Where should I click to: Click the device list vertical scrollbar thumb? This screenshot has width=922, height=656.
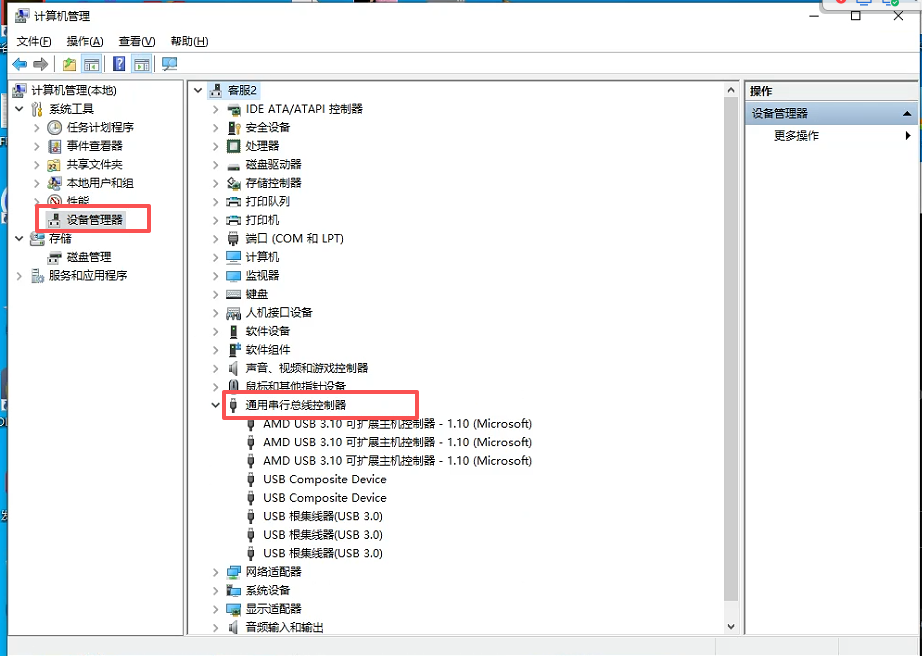(x=731, y=349)
